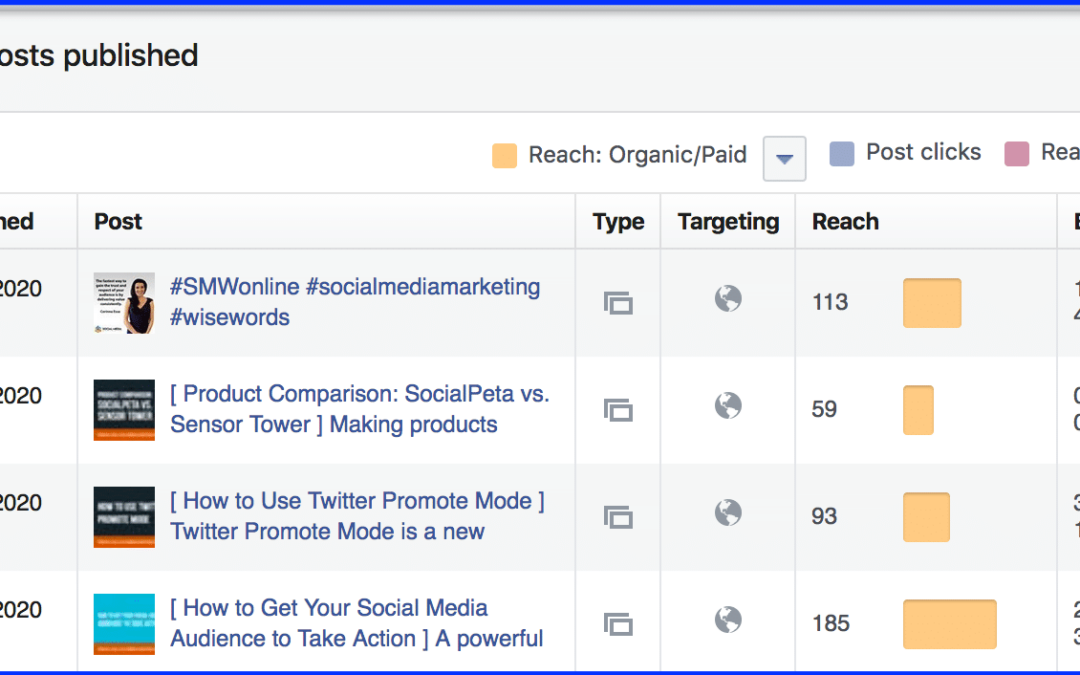The image size is (1080, 675).
Task: Click the orange reach bar beside 185
Action: click(950, 624)
